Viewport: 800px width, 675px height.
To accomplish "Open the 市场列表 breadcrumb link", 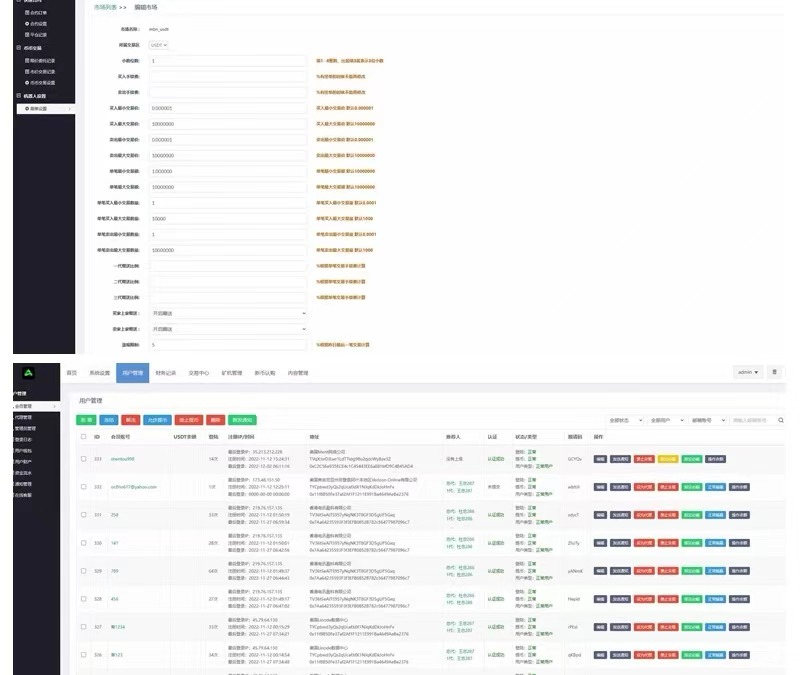I will point(105,7).
